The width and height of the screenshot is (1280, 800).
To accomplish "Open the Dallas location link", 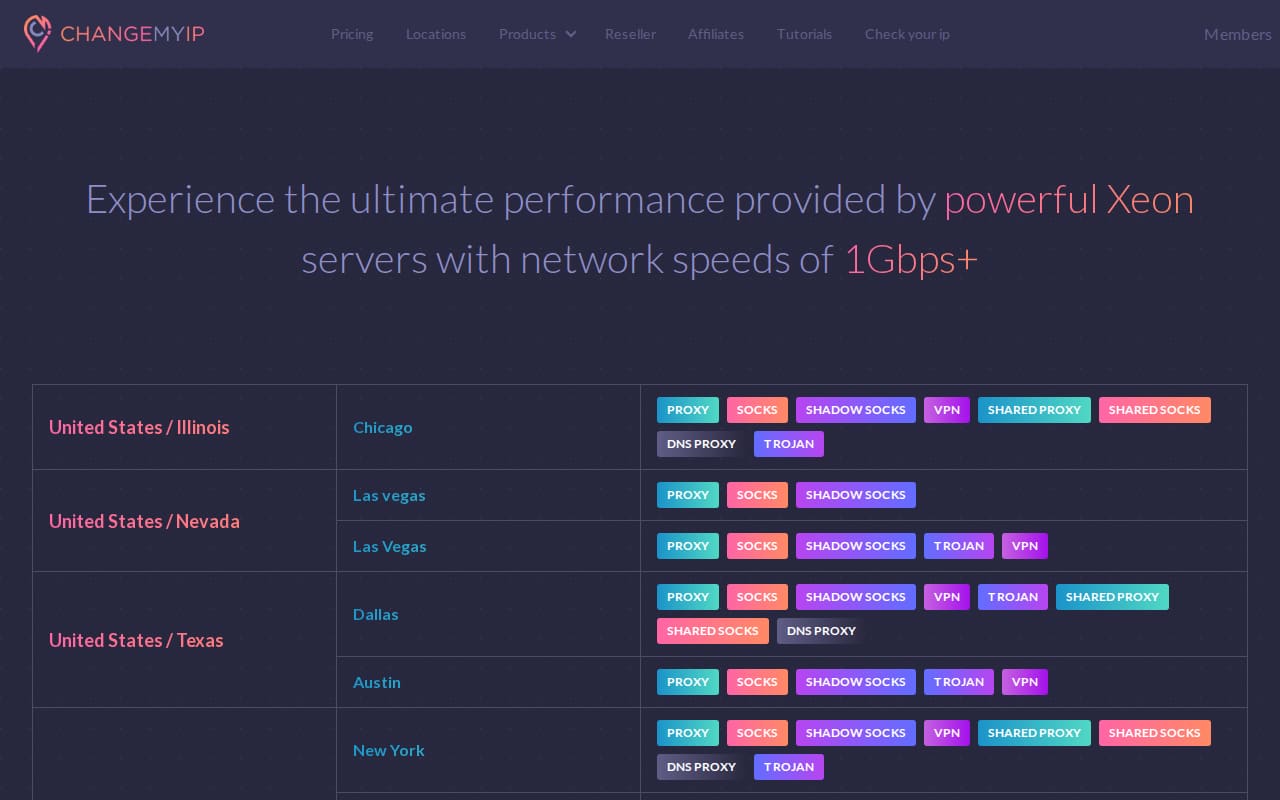I will pyautogui.click(x=376, y=614).
